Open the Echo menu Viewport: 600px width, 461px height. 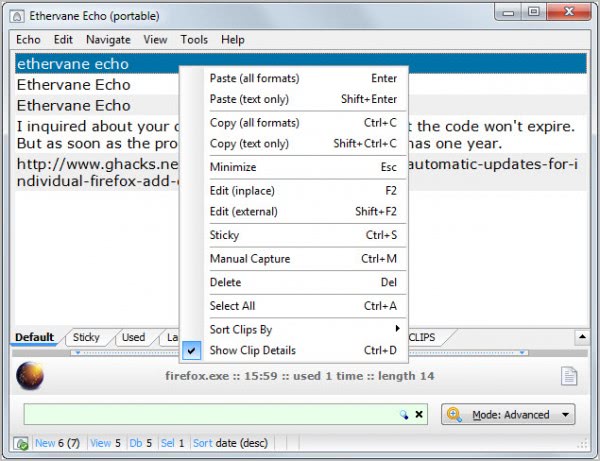(28, 39)
